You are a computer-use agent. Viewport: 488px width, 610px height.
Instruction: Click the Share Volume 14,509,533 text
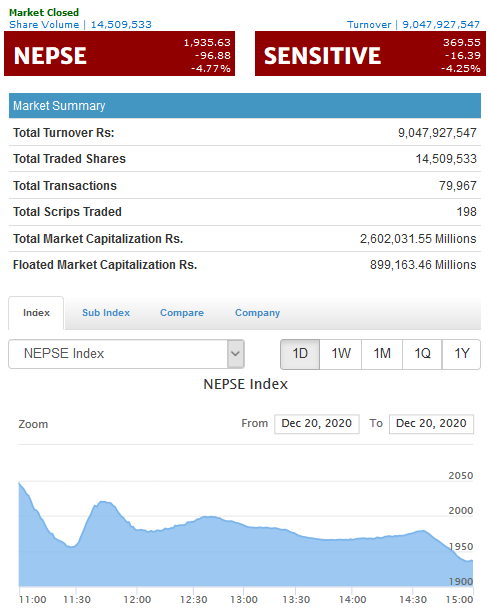[81, 25]
